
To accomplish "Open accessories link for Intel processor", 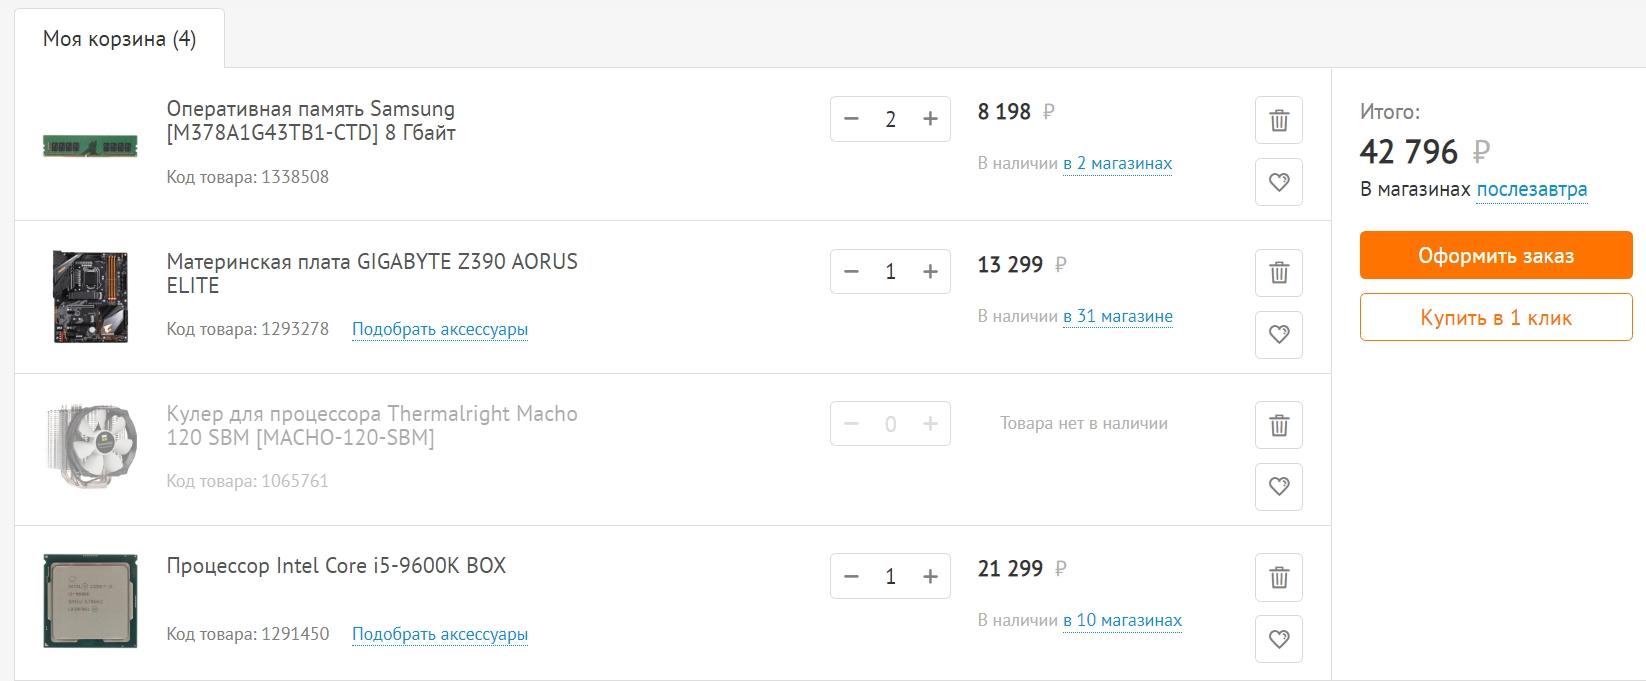I will click(x=439, y=634).
